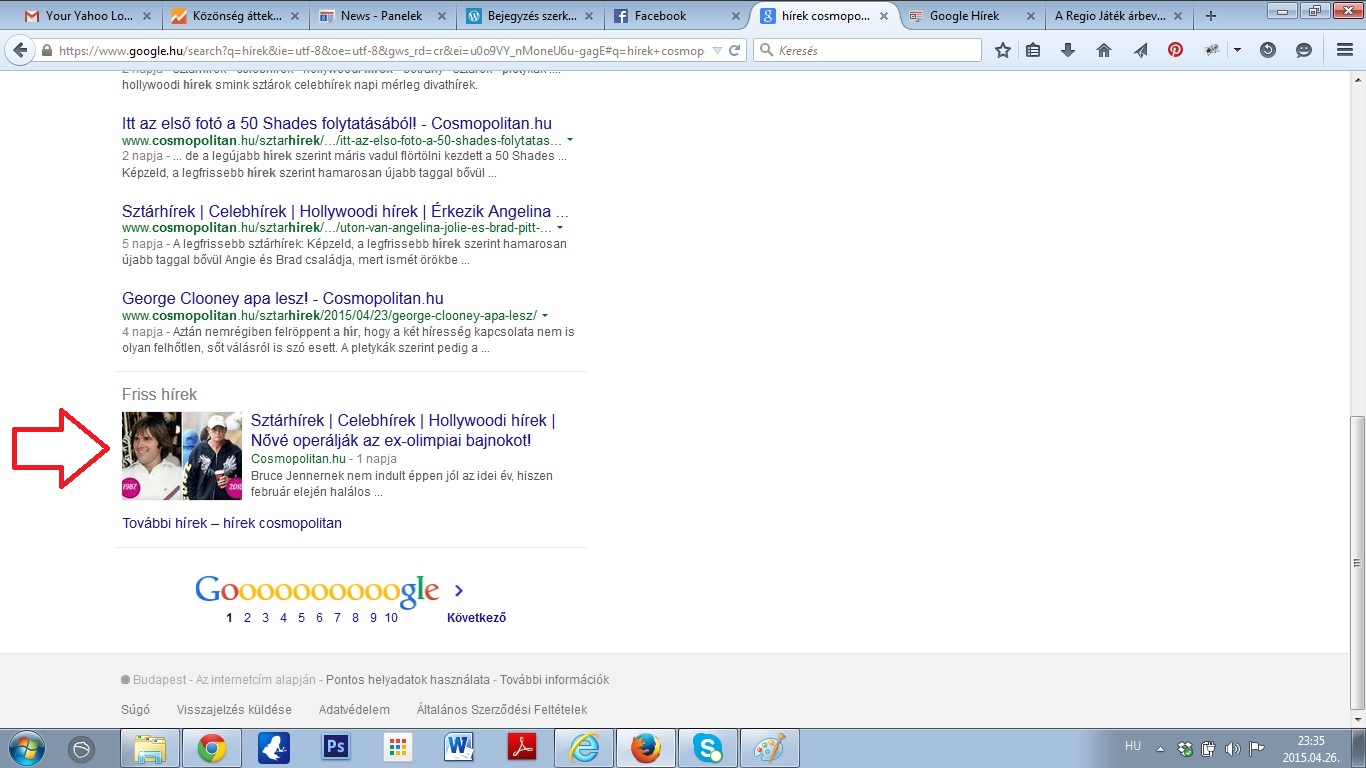Open the 'George Clooney apa lesz!' result
Viewport: 1366px width, 768px height.
point(282,298)
